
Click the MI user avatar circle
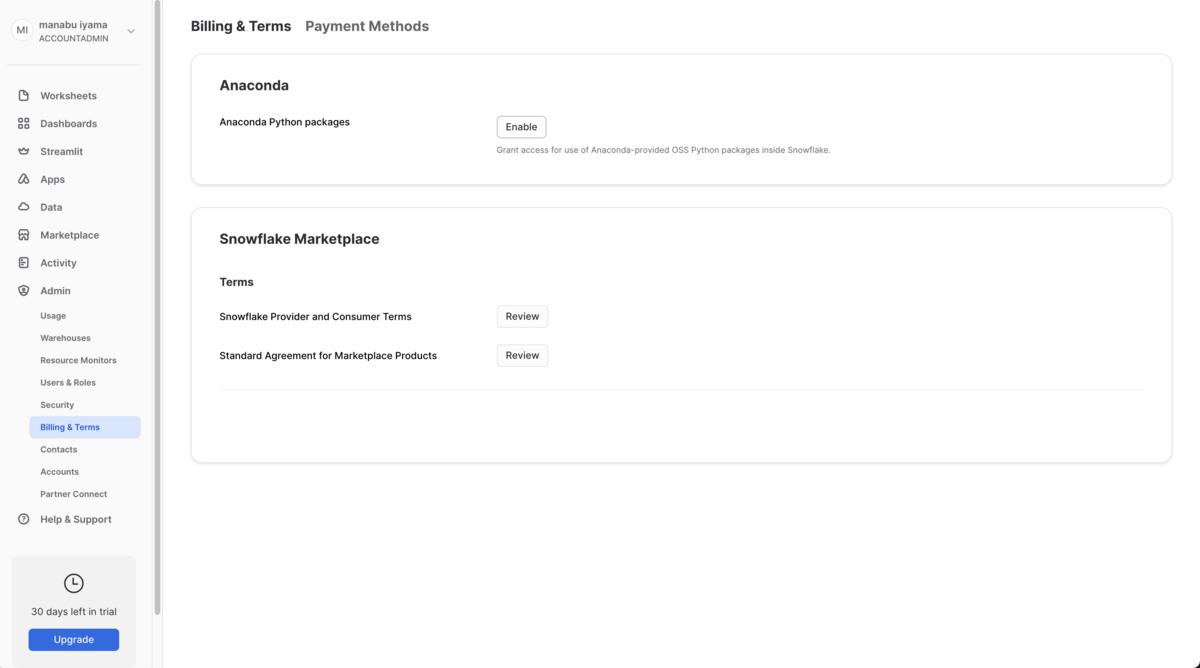click(22, 31)
